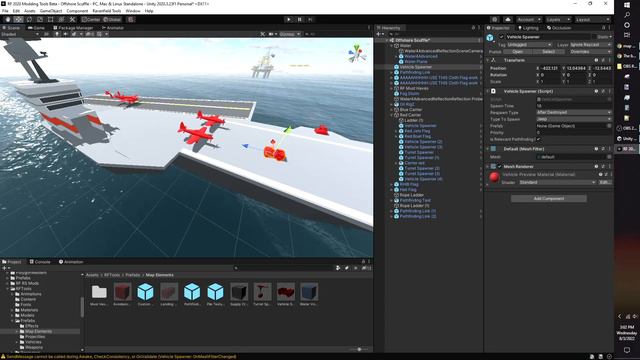
Task: Collapse the Vehicle Spawner script foldout
Action: [487, 91]
